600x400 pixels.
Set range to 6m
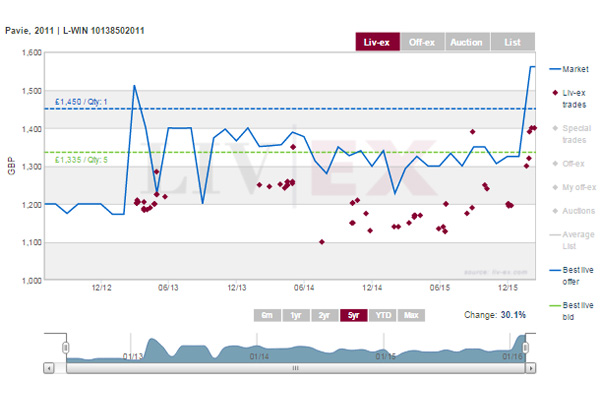pyautogui.click(x=267, y=315)
